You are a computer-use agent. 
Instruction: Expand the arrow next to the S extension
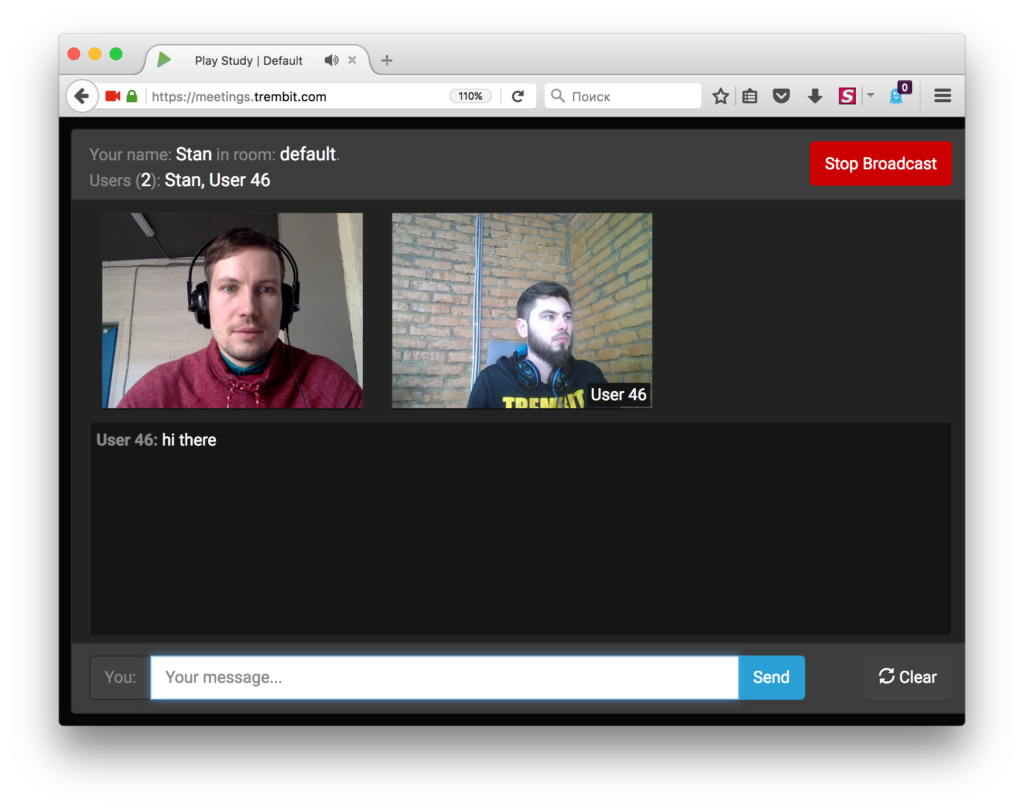[x=870, y=95]
